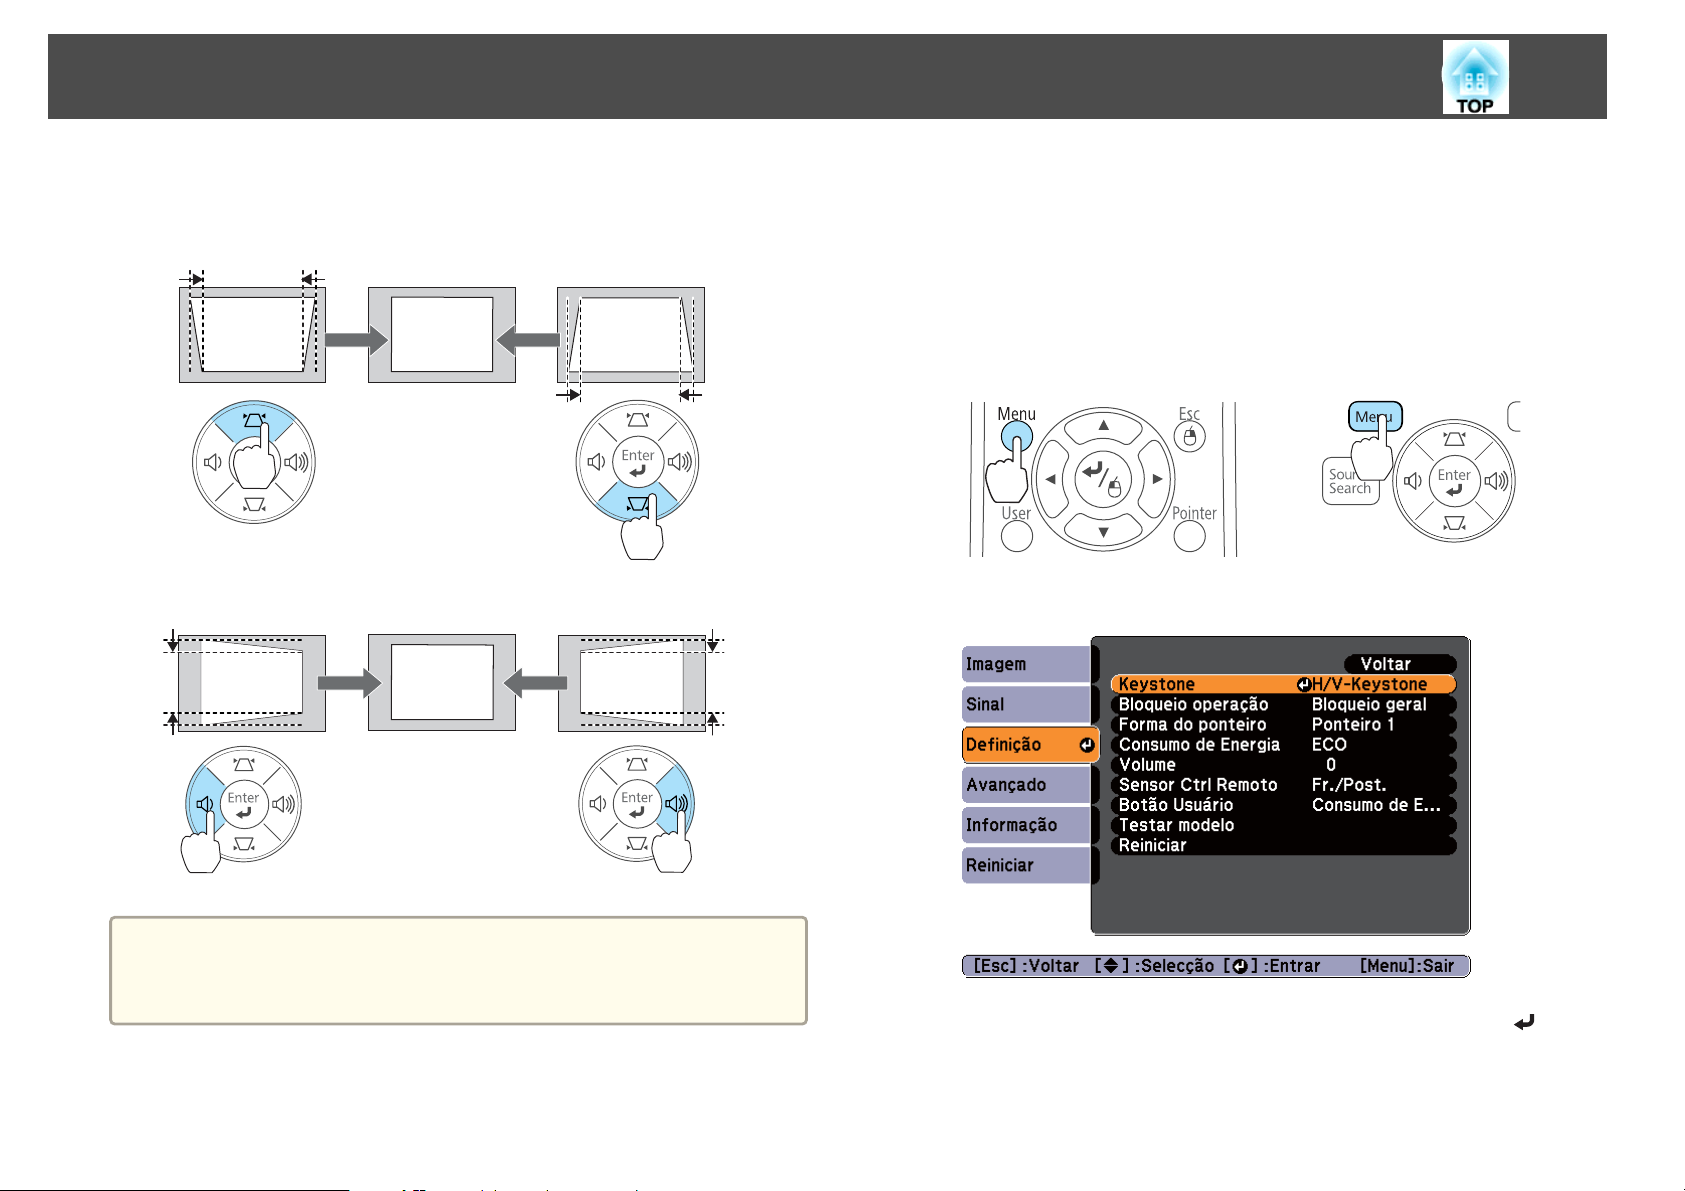Click the Source Search button on the control panel

tap(1350, 481)
